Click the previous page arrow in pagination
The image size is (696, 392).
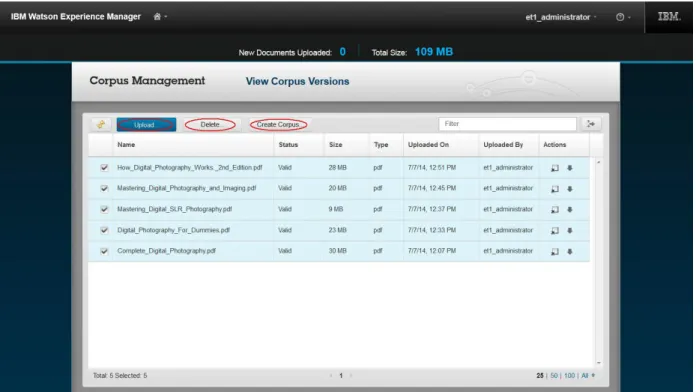331,376
